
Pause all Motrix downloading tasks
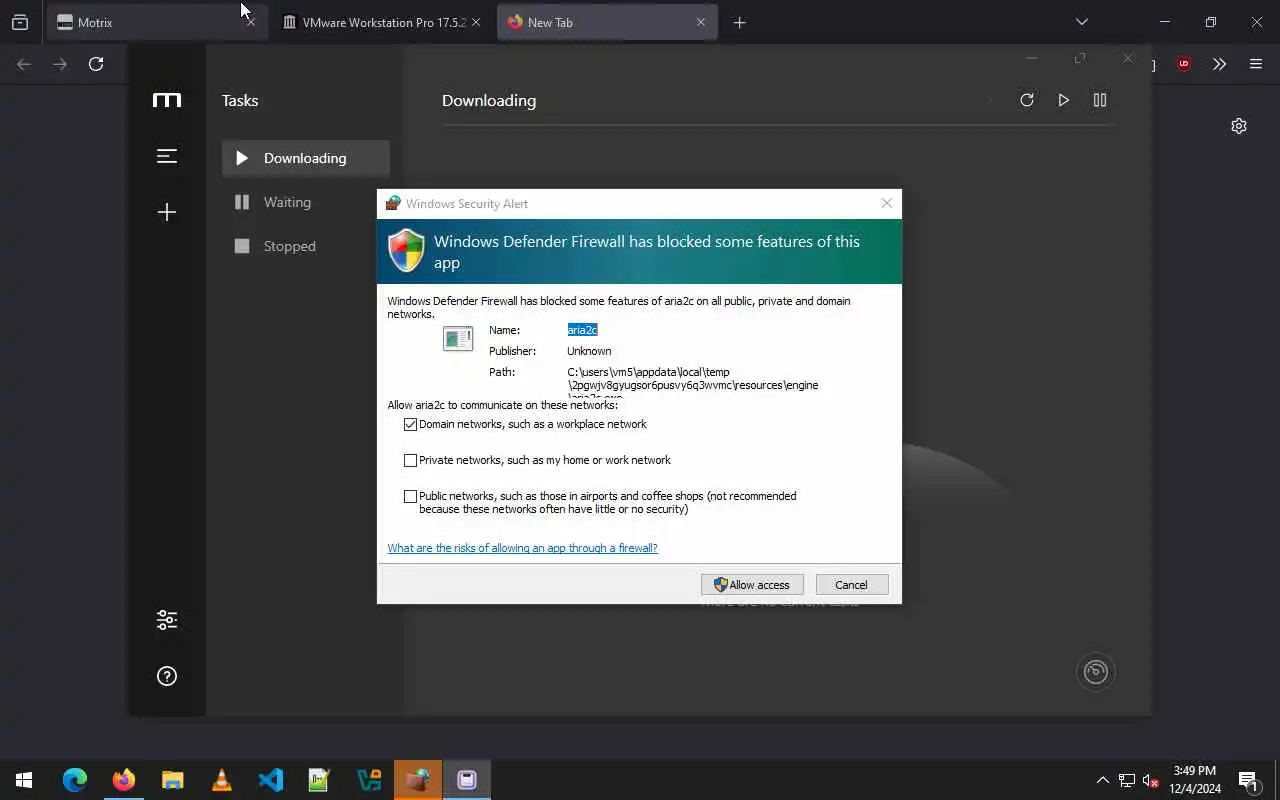[x=1100, y=100]
